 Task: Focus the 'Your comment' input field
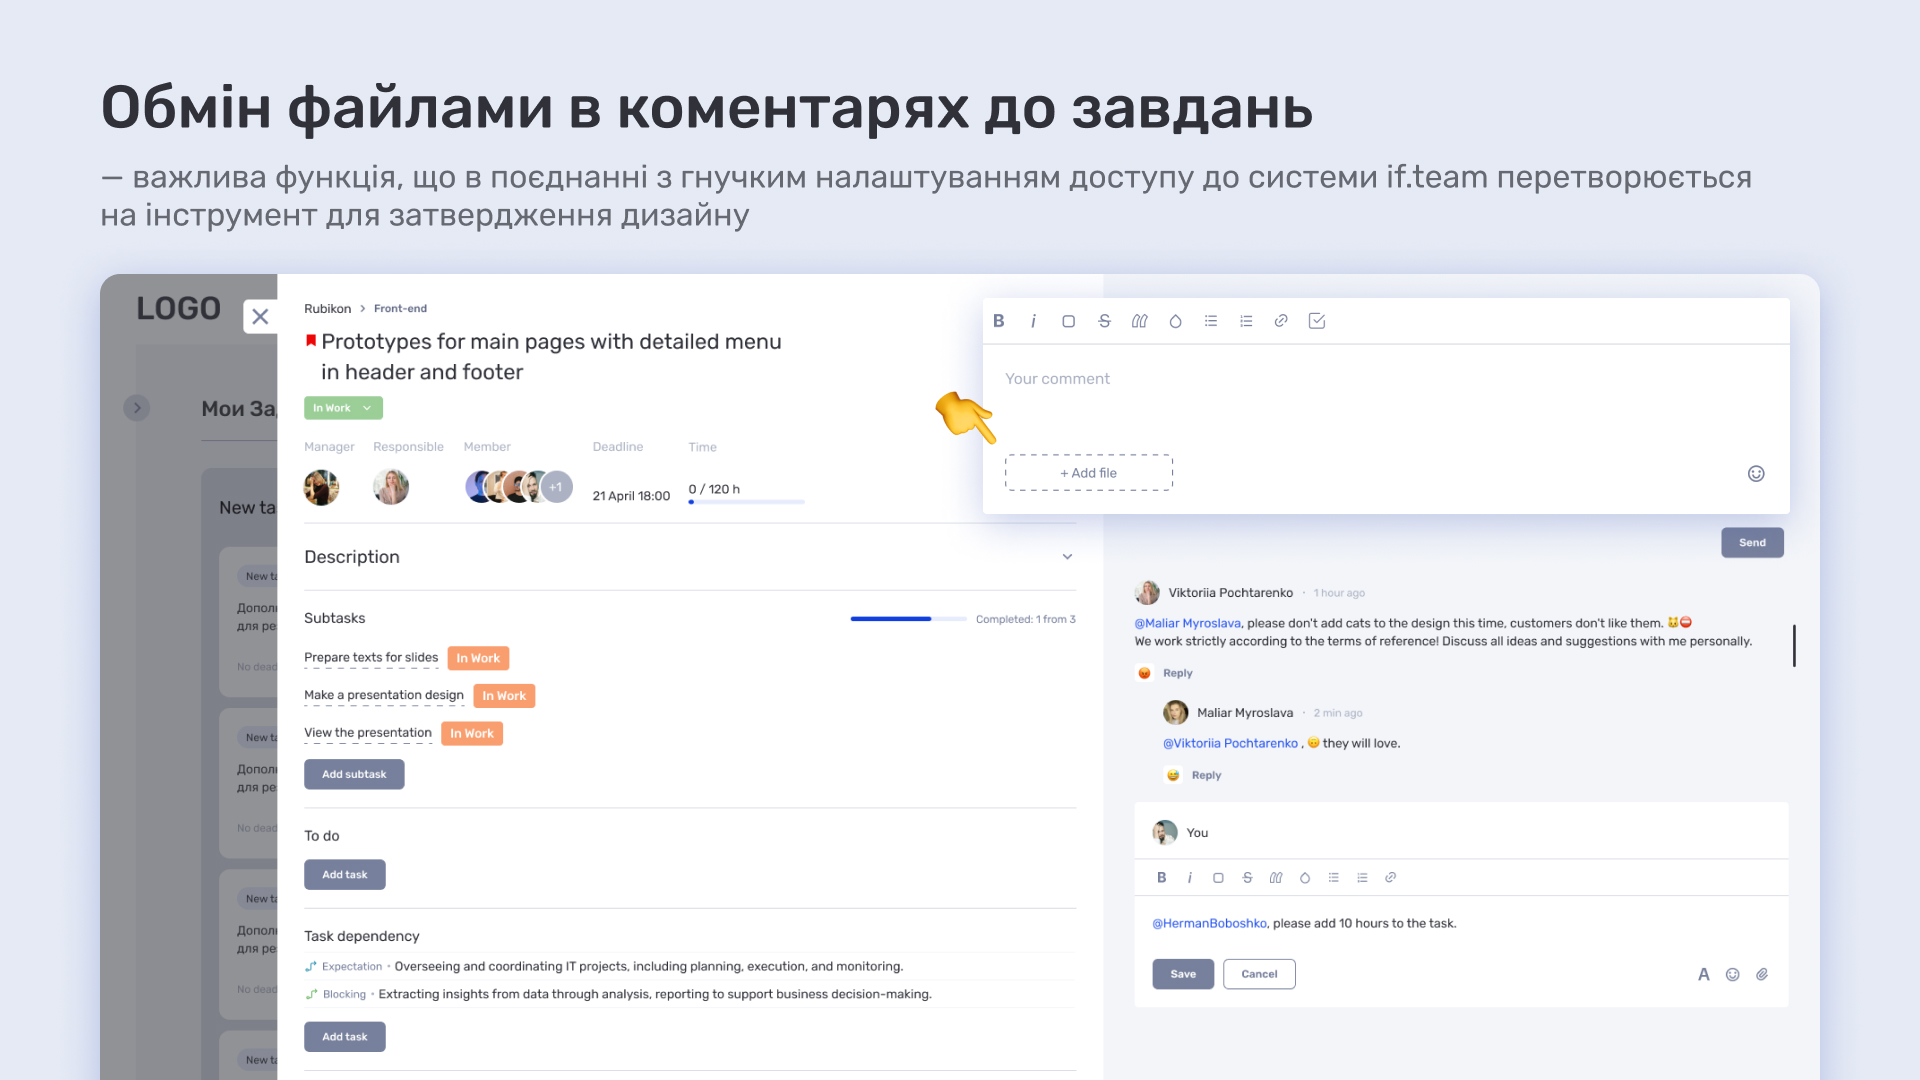1386,379
